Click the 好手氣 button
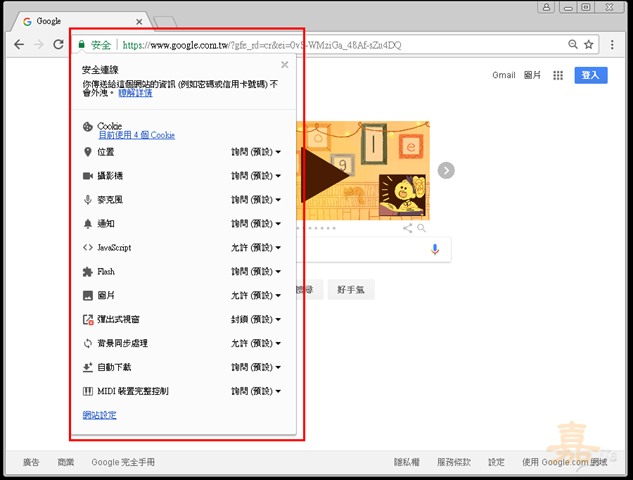 (351, 289)
